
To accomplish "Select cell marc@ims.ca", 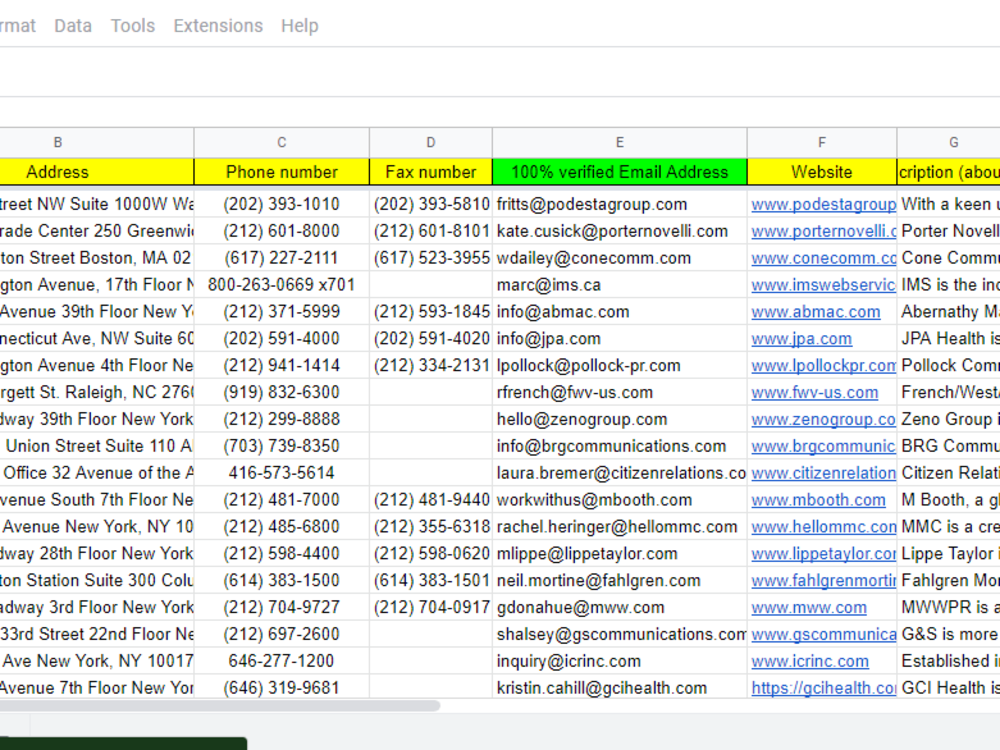I will click(620, 285).
